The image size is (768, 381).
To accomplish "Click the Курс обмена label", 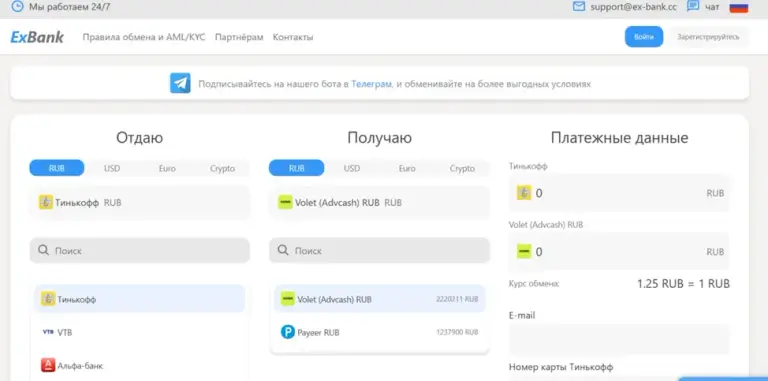I will 534,284.
